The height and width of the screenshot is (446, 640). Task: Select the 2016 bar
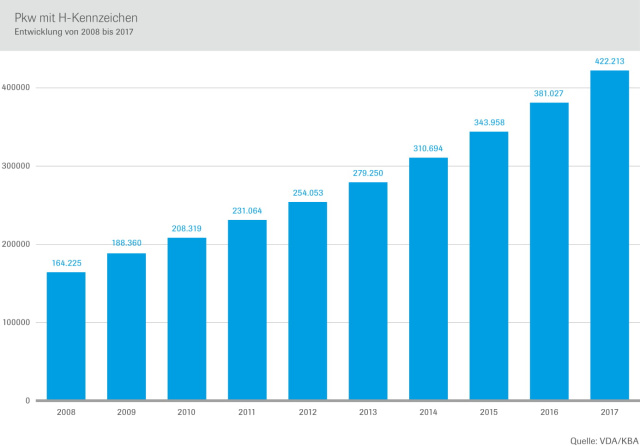[x=549, y=251]
